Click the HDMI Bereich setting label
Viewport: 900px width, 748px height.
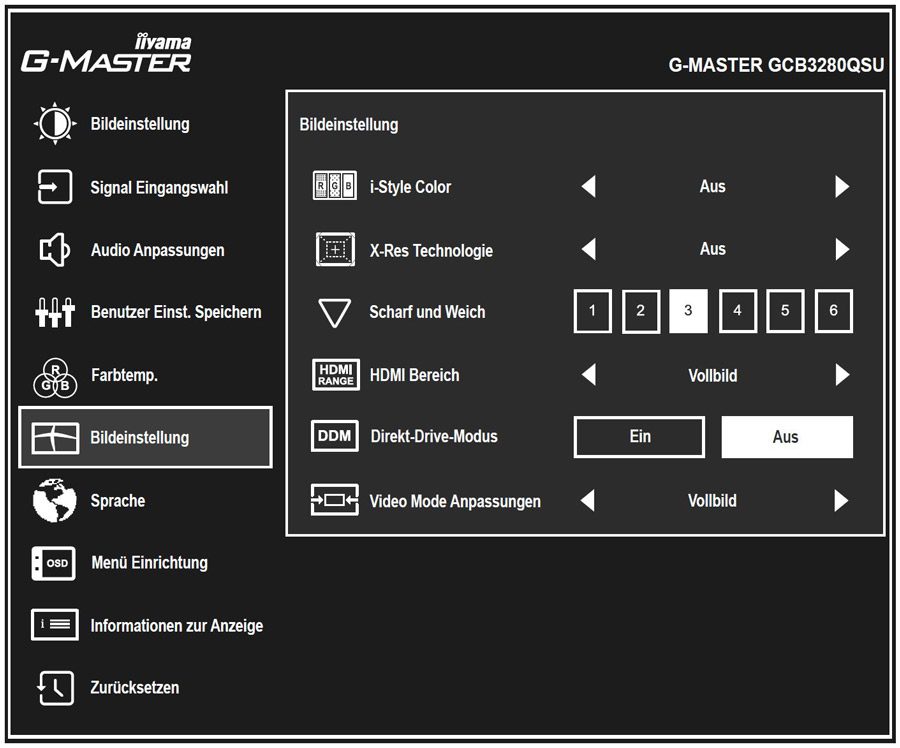(414, 375)
